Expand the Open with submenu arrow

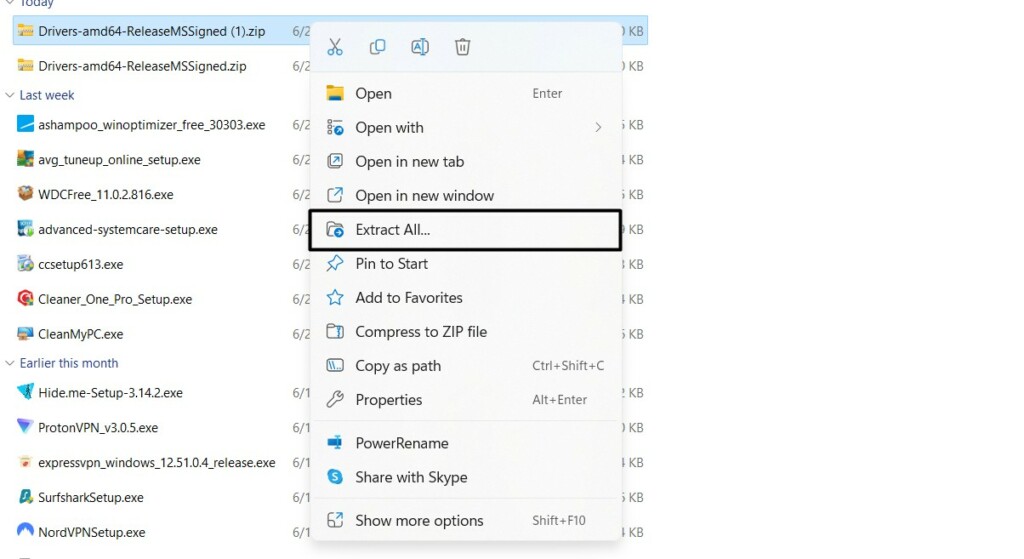pyautogui.click(x=598, y=128)
